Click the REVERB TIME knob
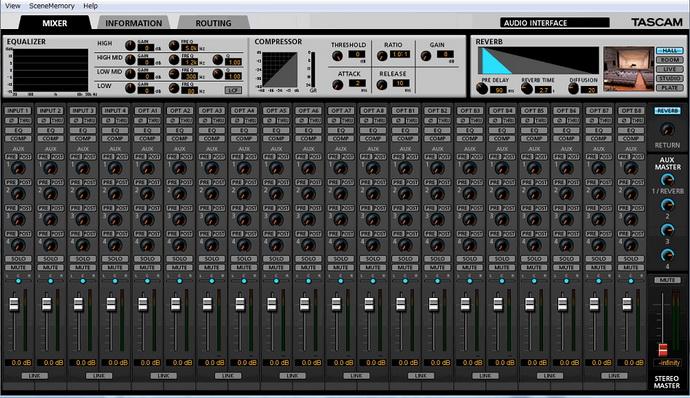Screen dimensions: 690x398 click(x=527, y=89)
